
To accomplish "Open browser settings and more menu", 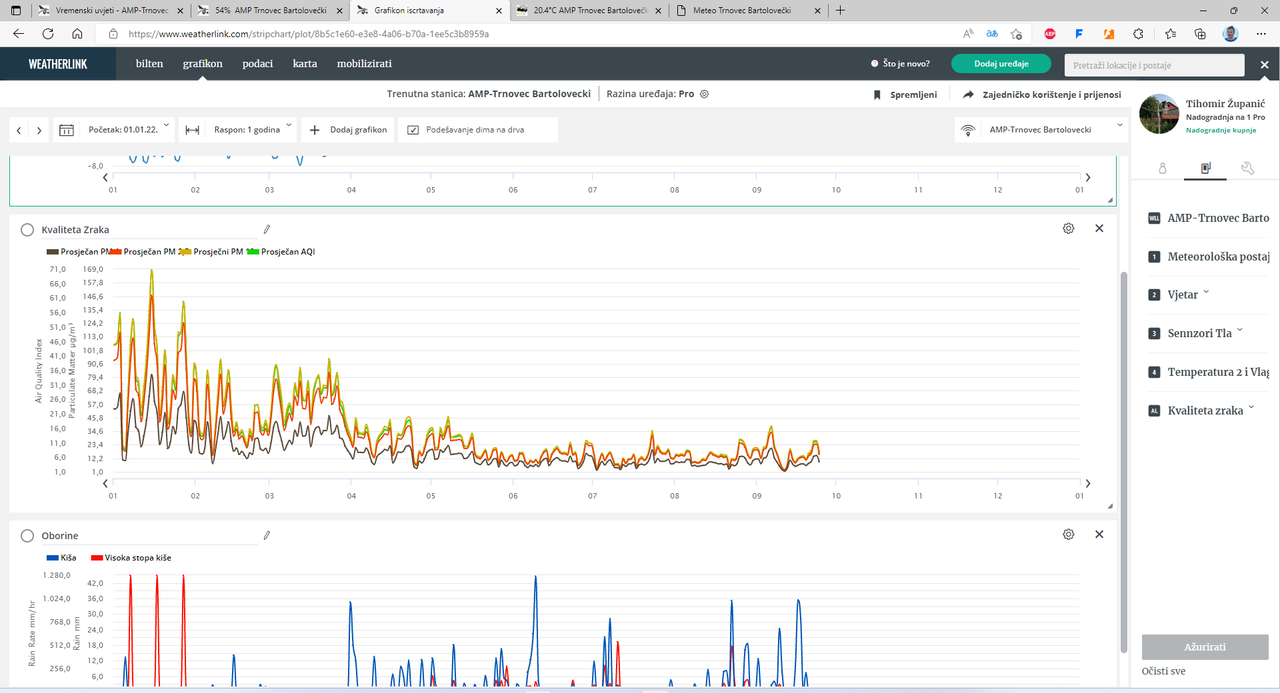I will 1261,33.
